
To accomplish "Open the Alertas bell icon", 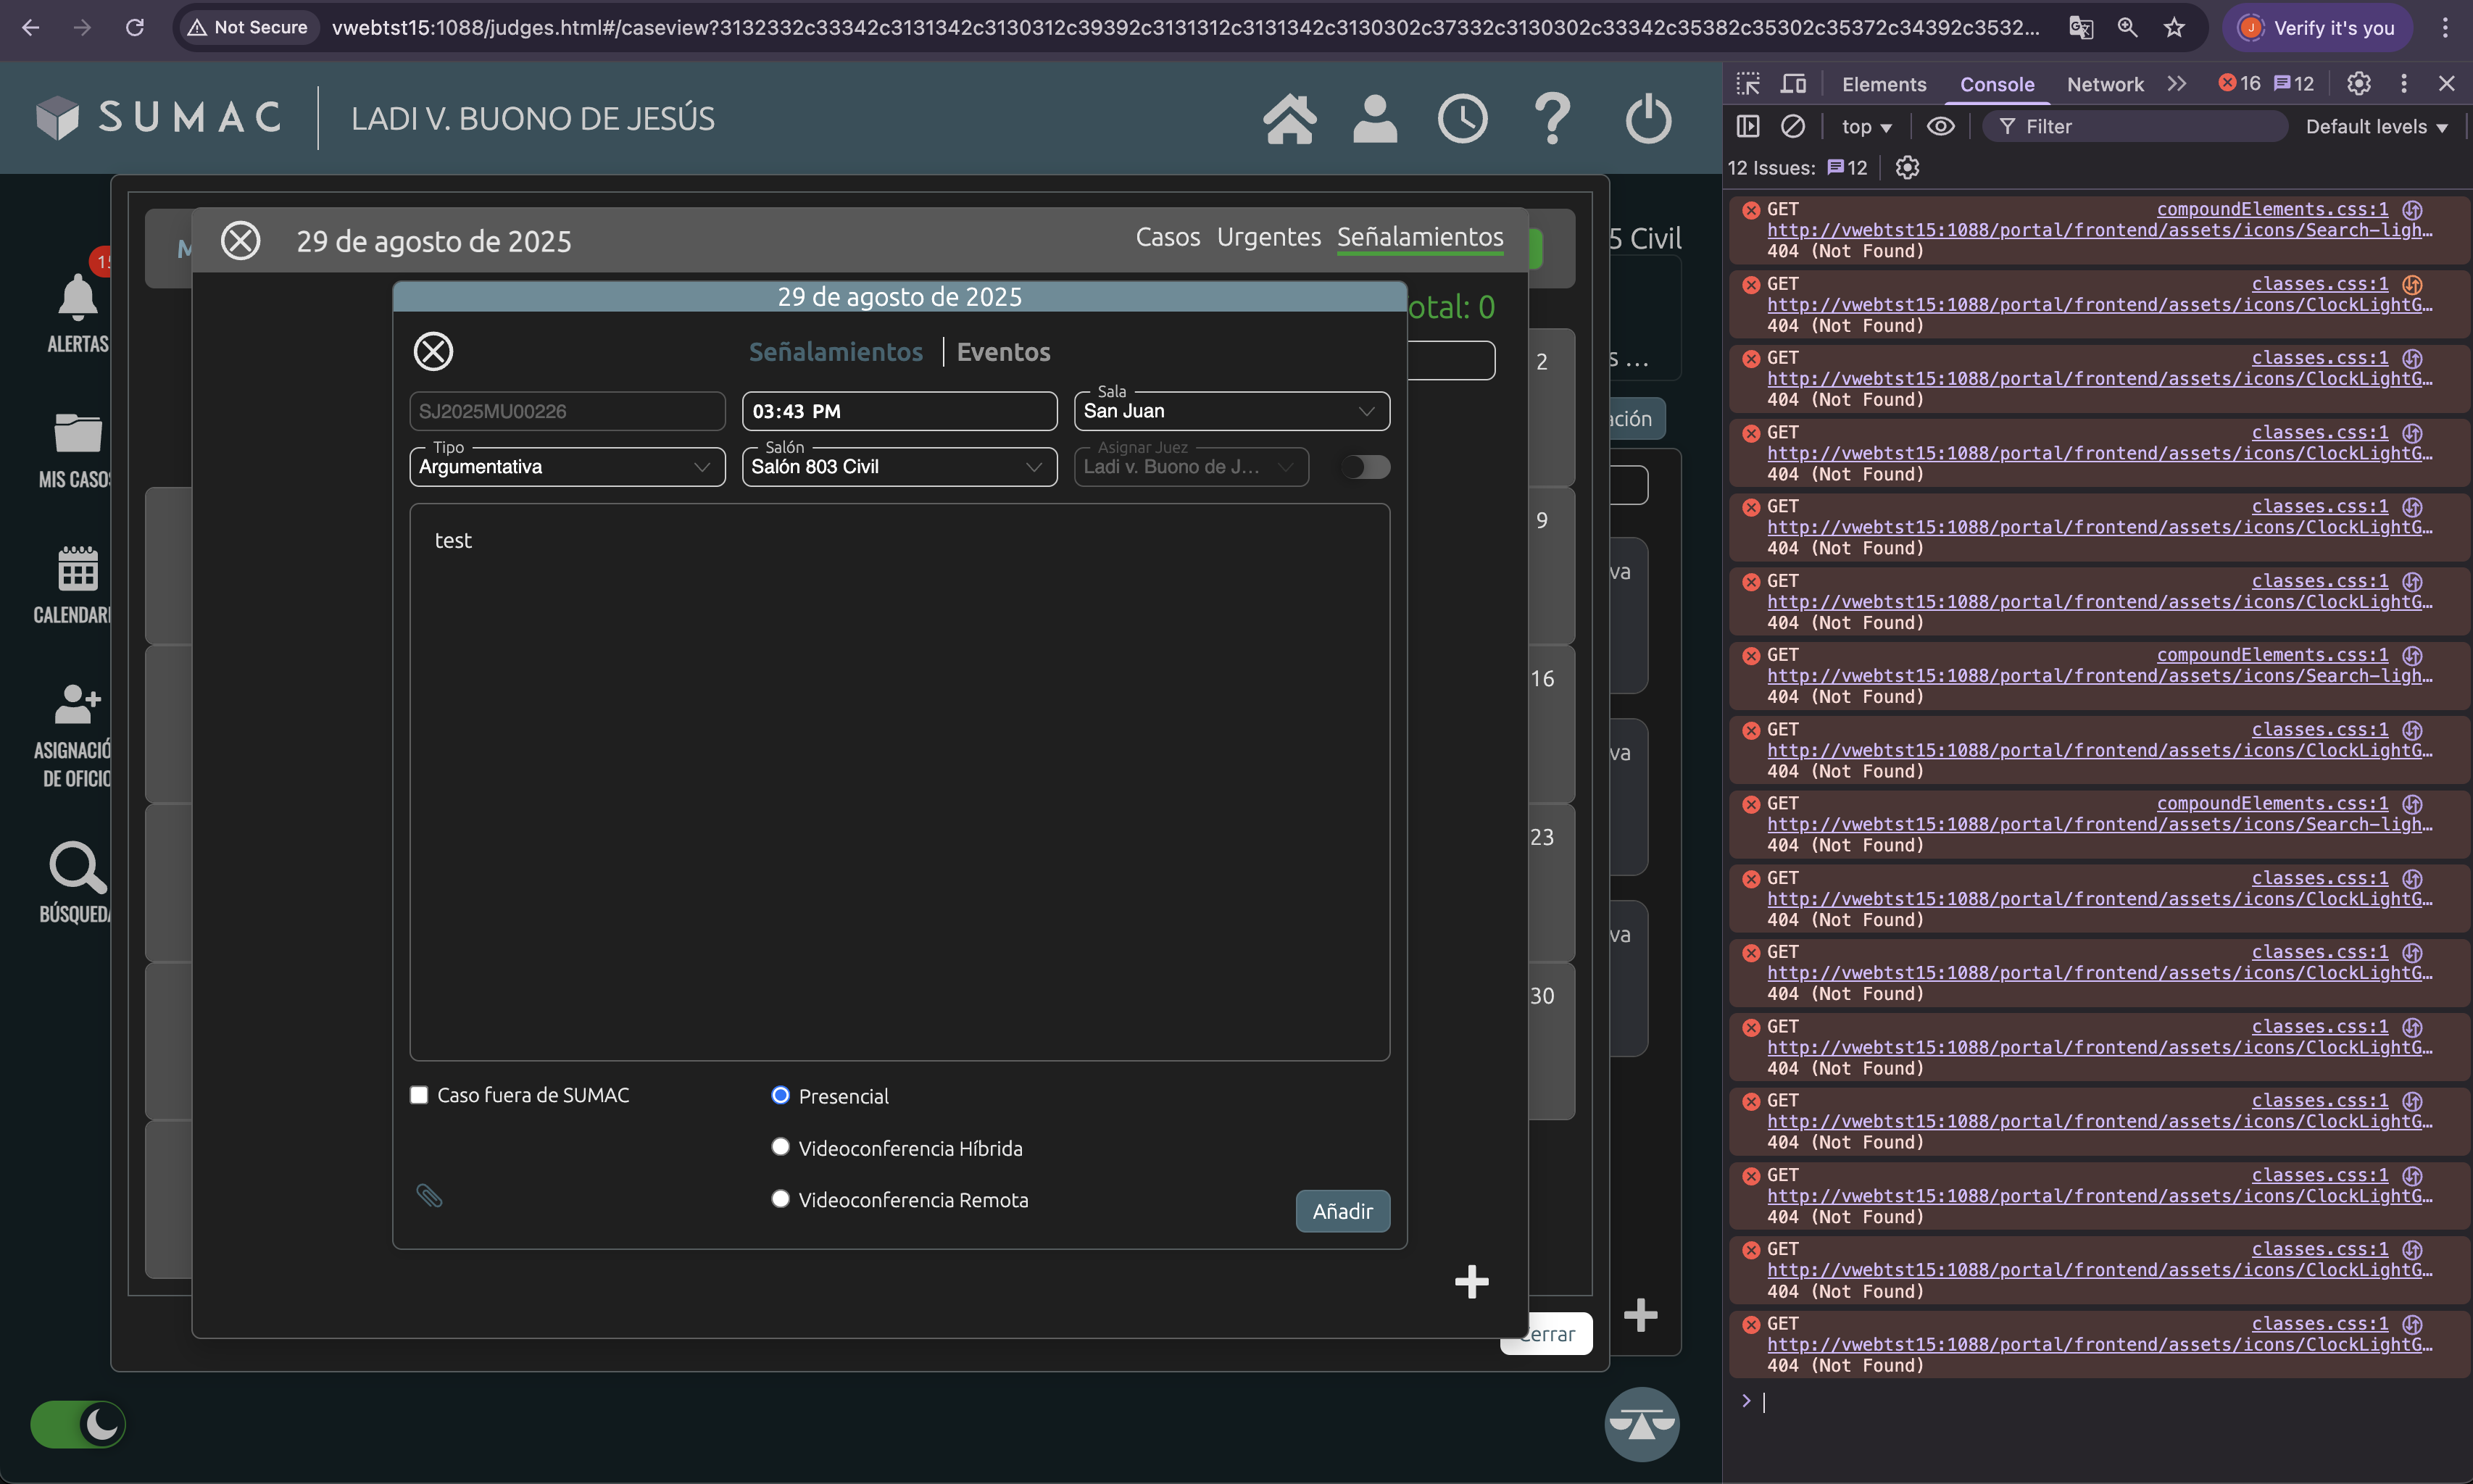I will click(x=77, y=298).
